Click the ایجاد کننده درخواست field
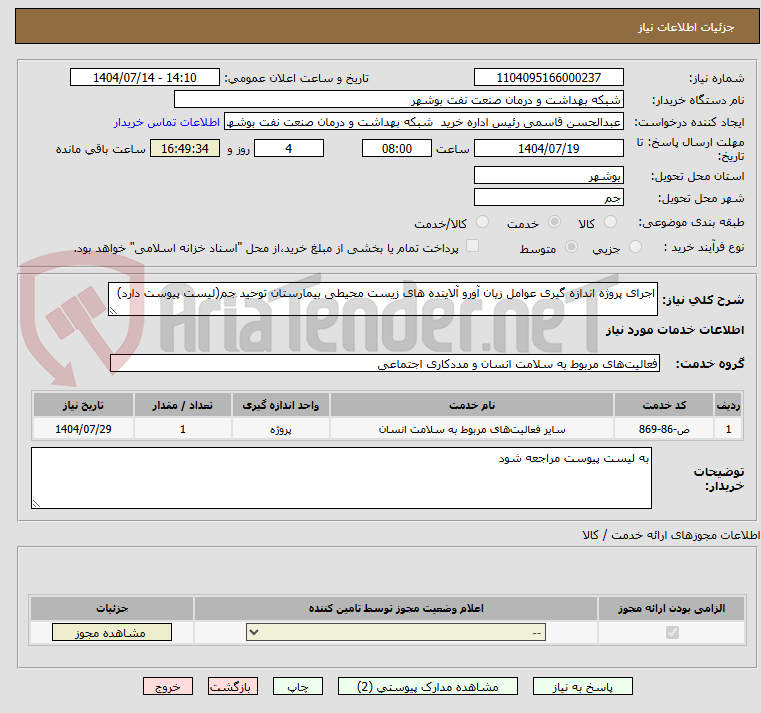The image size is (761, 713). click(423, 122)
